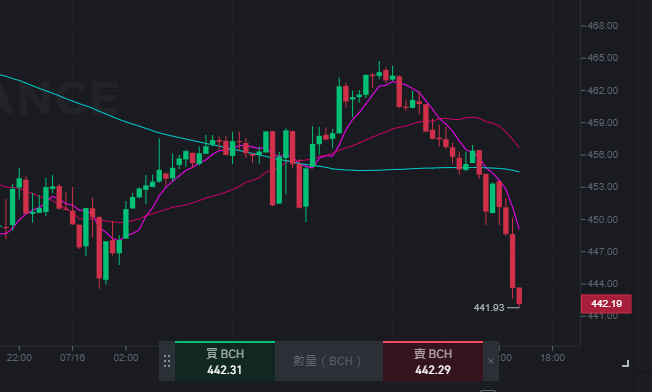The width and height of the screenshot is (652, 392).
Task: Click the 02:00 time axis label
Action: coord(126,357)
